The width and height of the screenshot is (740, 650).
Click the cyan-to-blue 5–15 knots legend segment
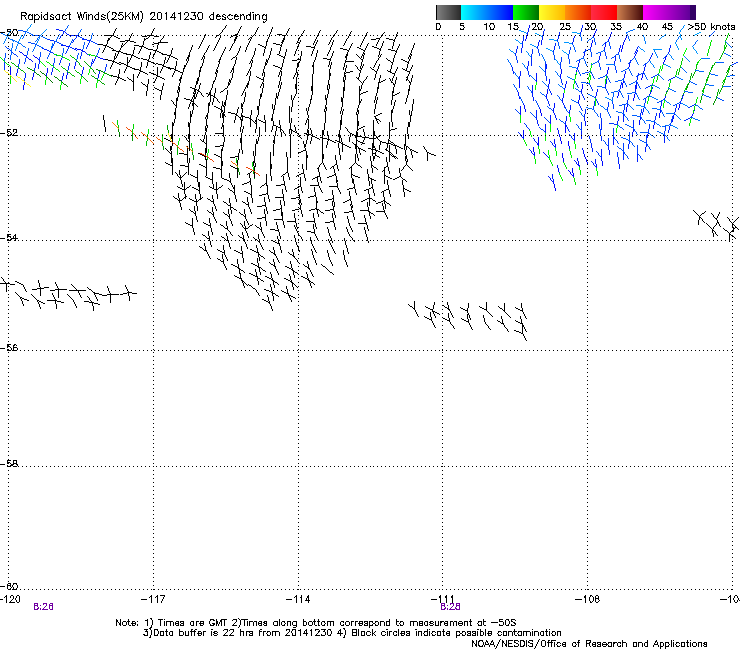click(487, 12)
